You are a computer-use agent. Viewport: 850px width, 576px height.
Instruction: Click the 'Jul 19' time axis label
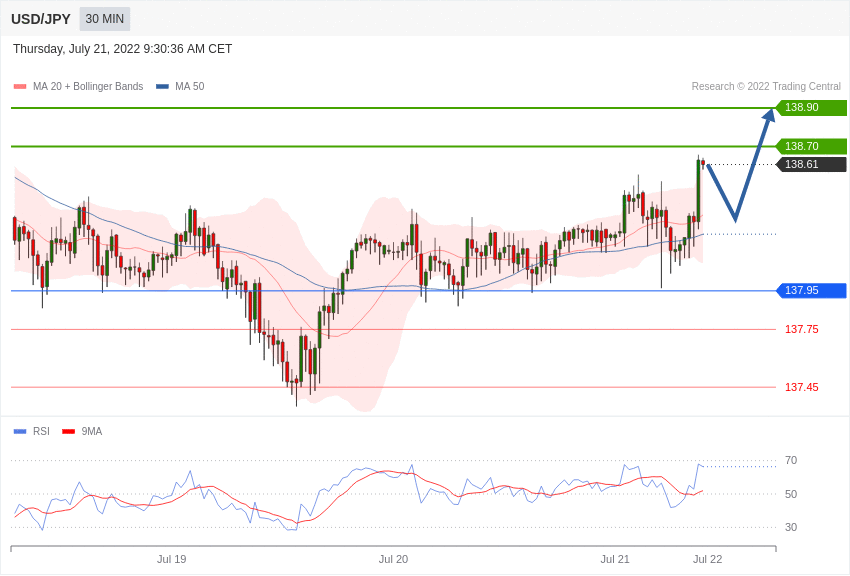pyautogui.click(x=171, y=559)
